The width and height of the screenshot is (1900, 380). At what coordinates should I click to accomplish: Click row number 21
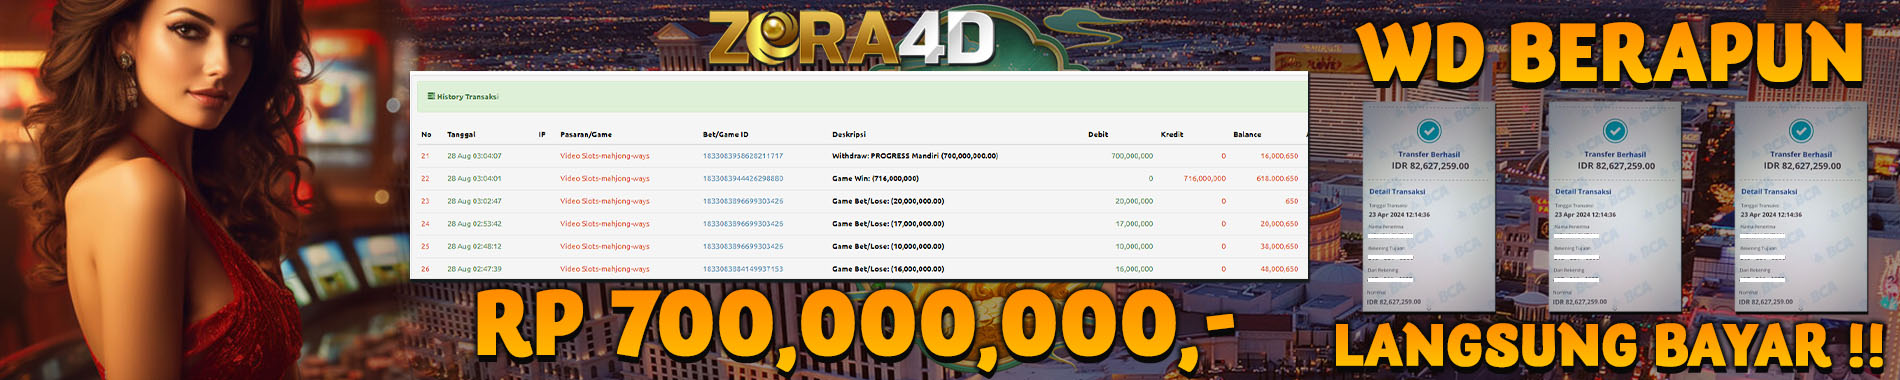(425, 156)
